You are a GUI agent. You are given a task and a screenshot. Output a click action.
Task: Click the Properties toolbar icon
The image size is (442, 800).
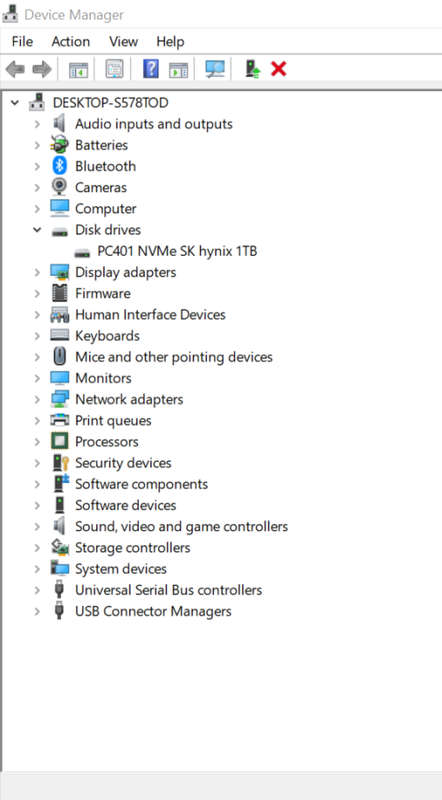114,69
